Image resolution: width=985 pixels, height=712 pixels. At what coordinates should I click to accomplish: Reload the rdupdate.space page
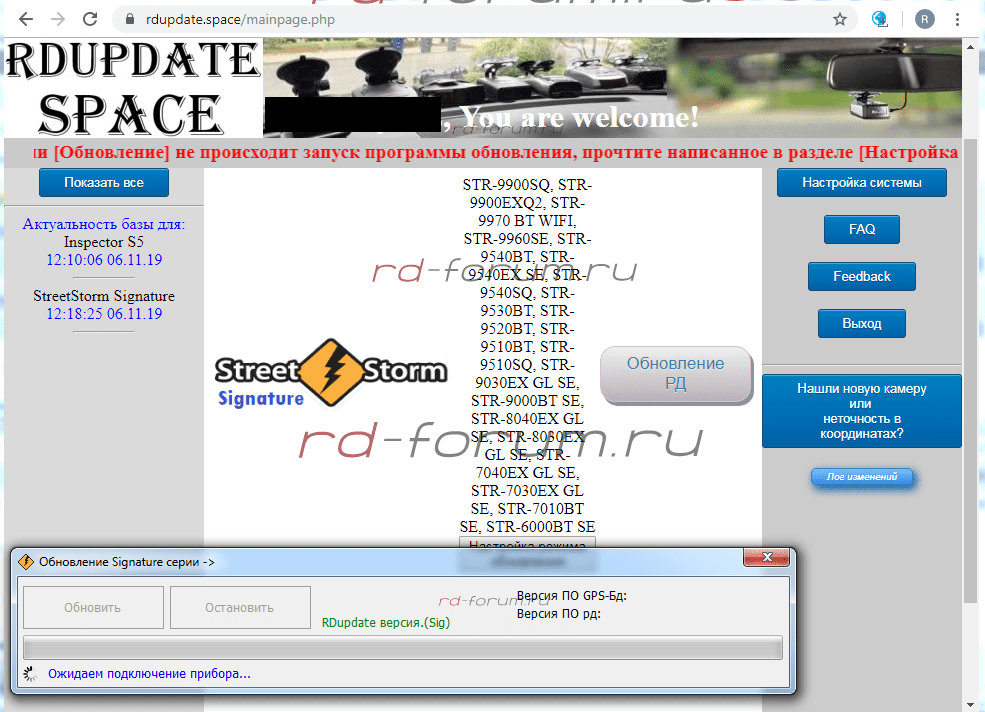point(90,19)
